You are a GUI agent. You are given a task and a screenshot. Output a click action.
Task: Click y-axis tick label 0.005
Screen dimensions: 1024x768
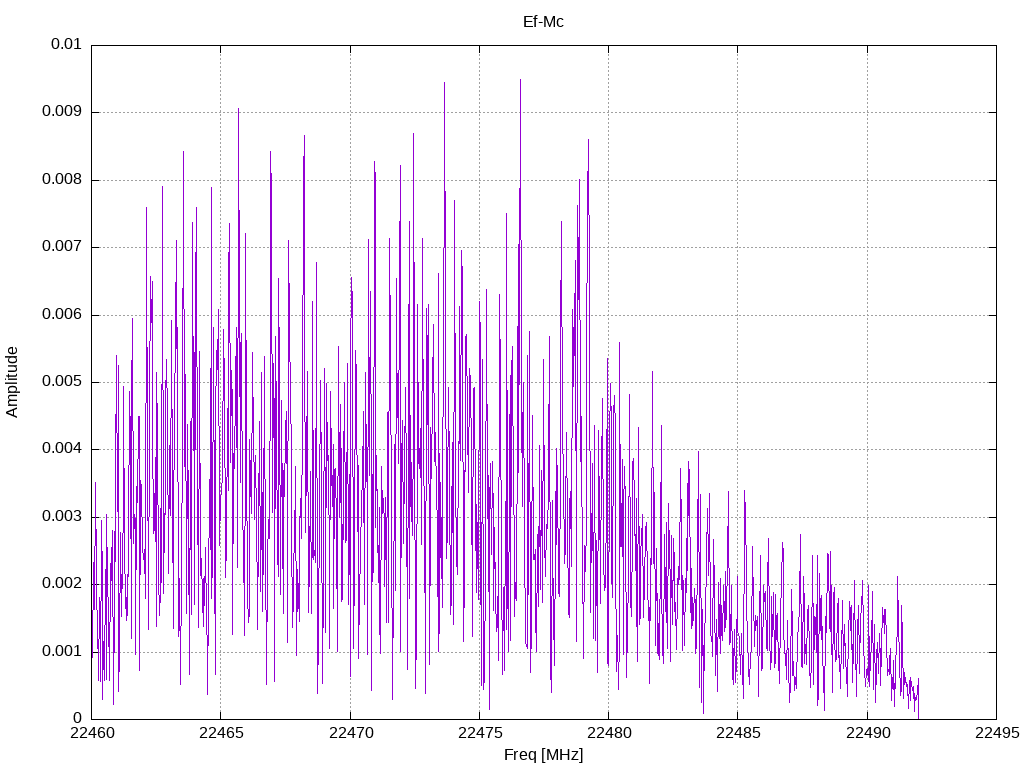coord(62,381)
